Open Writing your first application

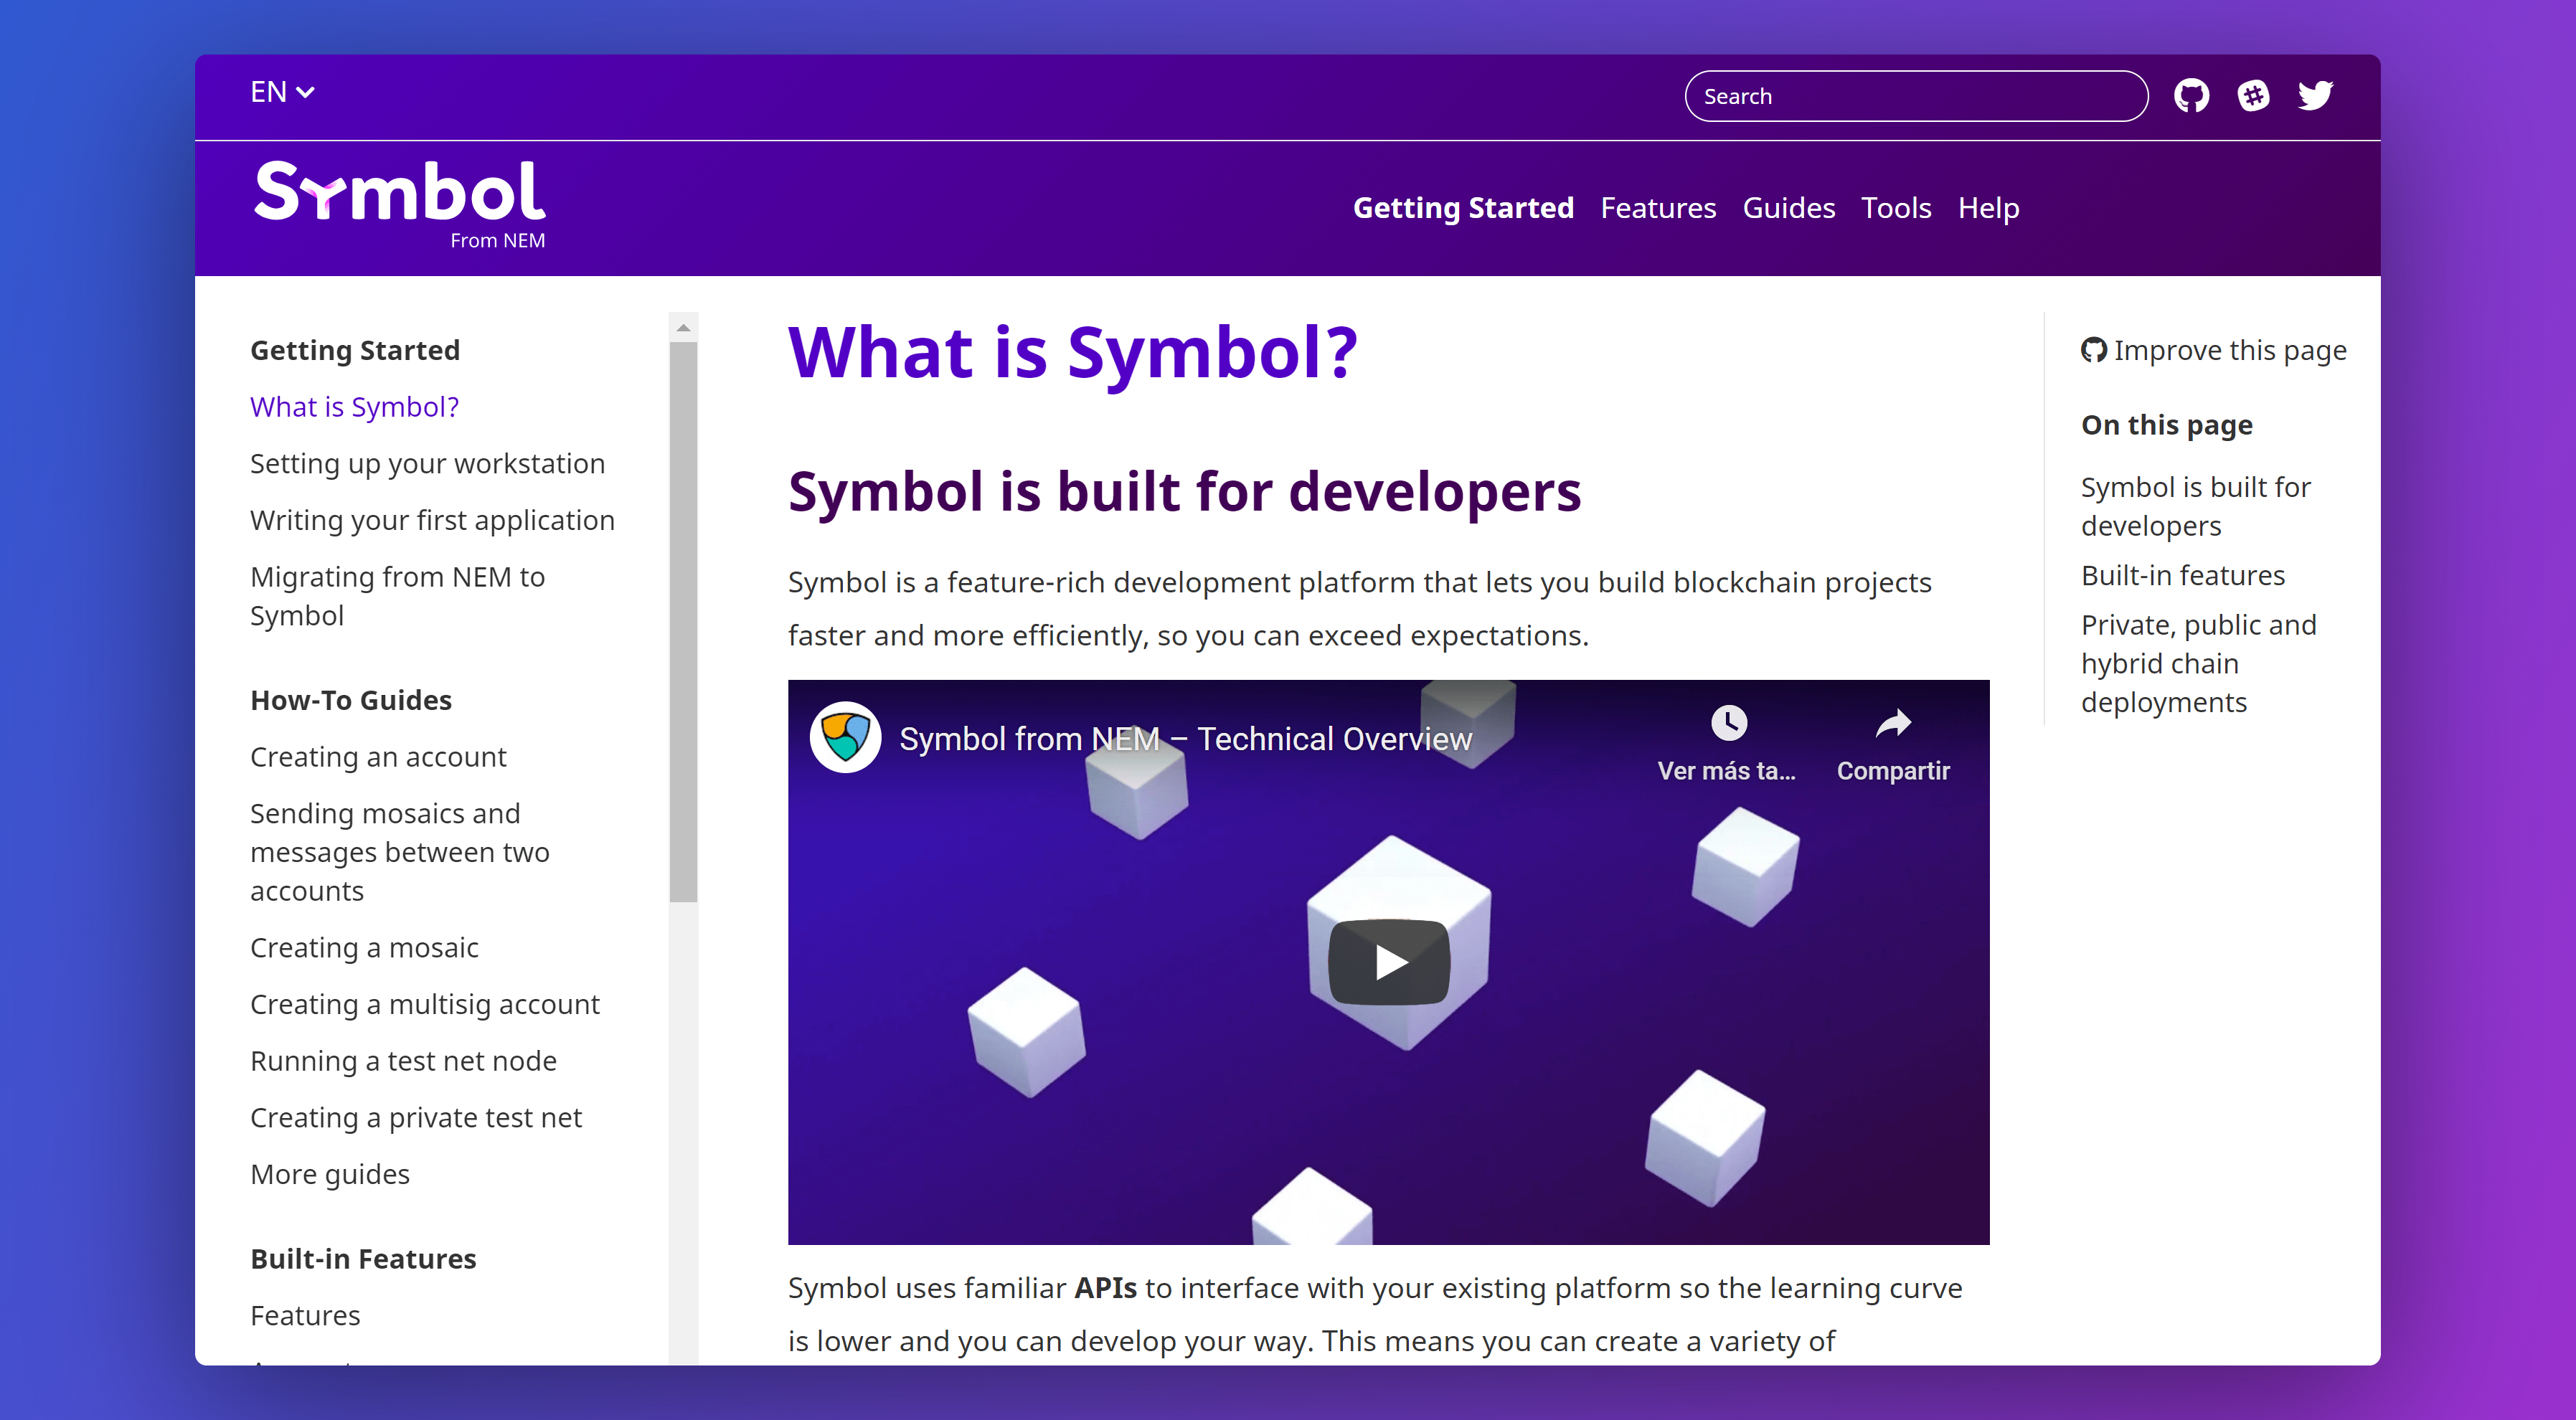coord(432,520)
